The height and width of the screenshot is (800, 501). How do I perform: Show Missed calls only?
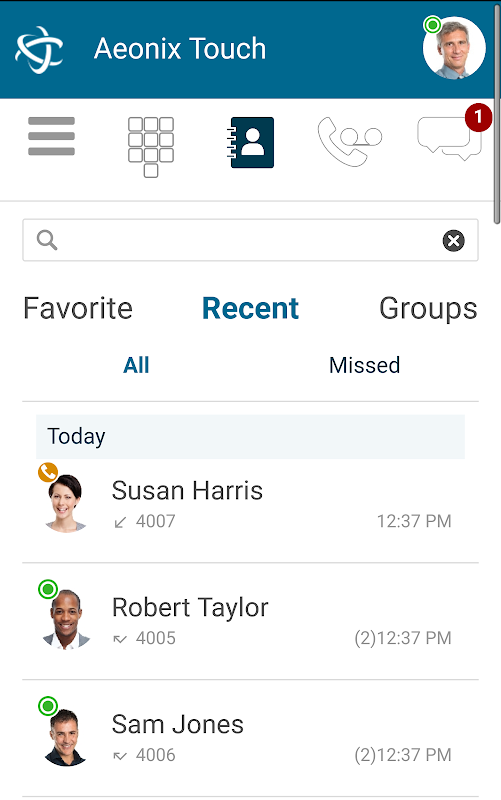point(364,365)
